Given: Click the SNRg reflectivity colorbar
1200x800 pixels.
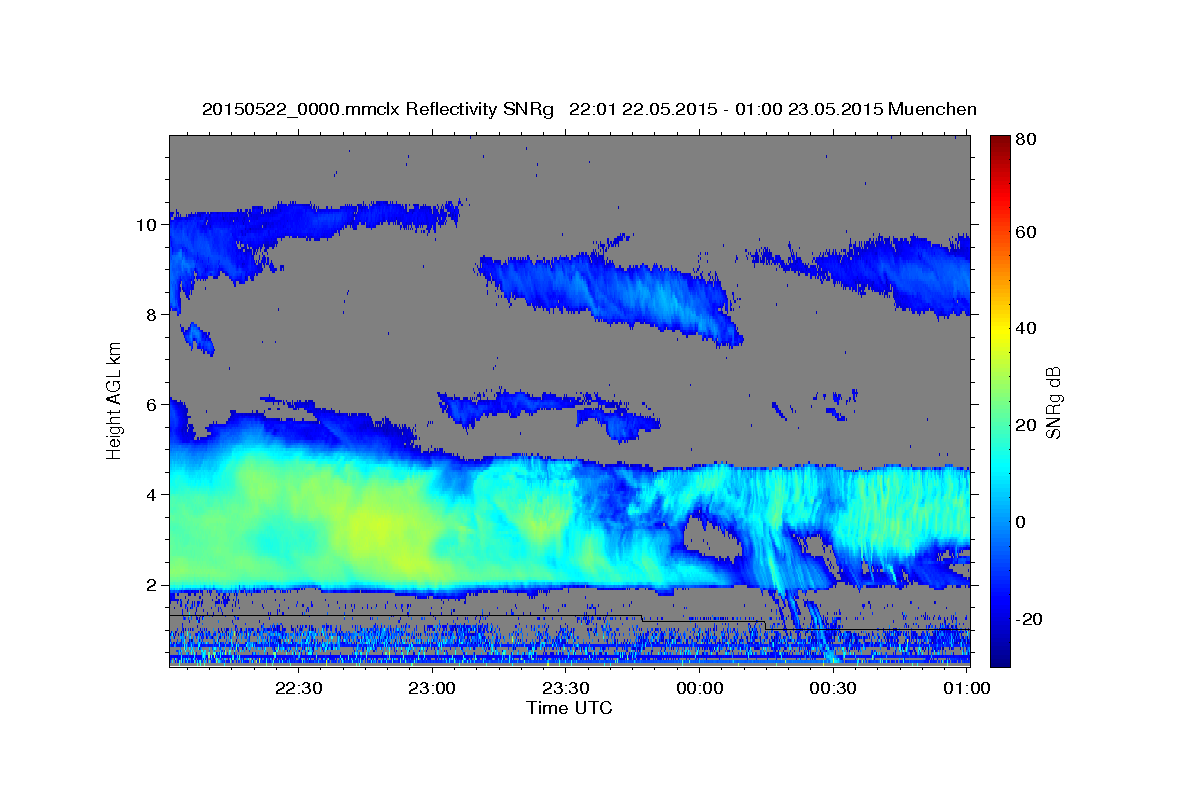Looking at the screenshot, I should pos(1000,401).
